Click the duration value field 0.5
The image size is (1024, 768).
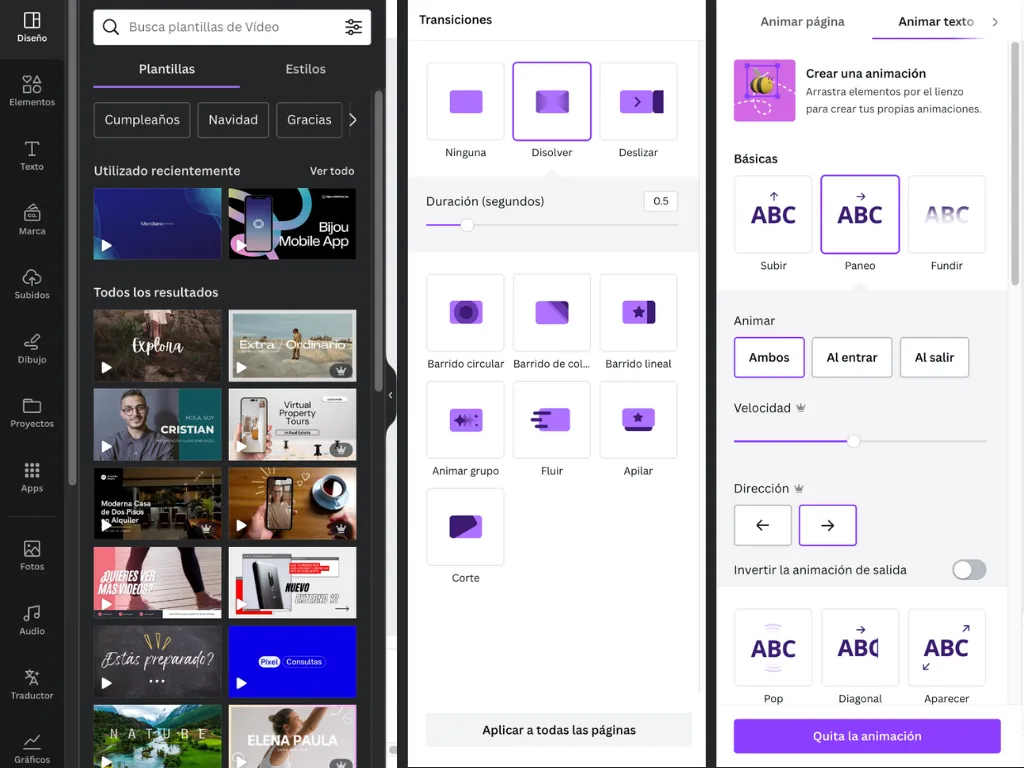[x=661, y=201]
